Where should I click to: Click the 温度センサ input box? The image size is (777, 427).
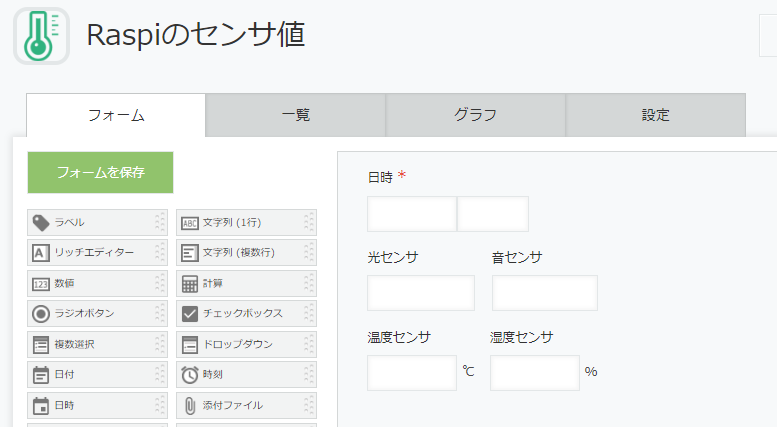coord(412,373)
